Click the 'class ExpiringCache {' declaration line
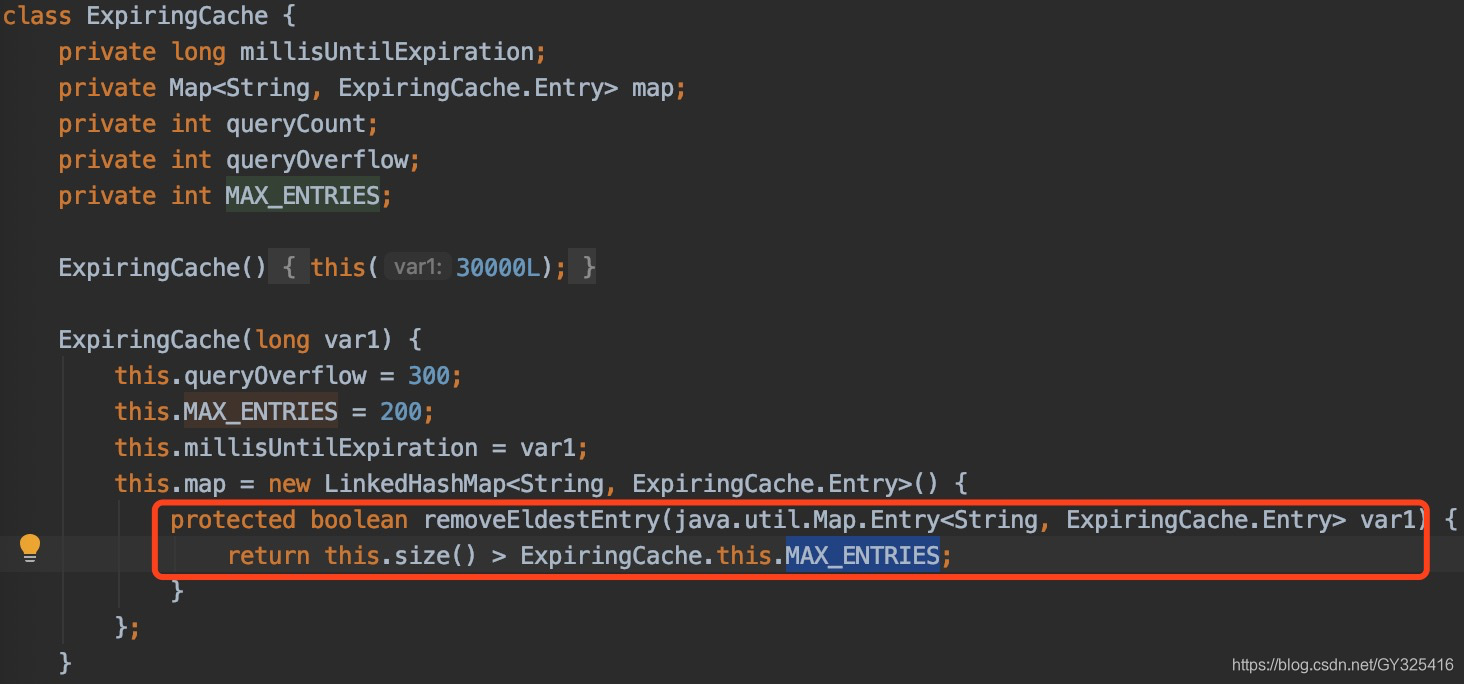 point(149,16)
